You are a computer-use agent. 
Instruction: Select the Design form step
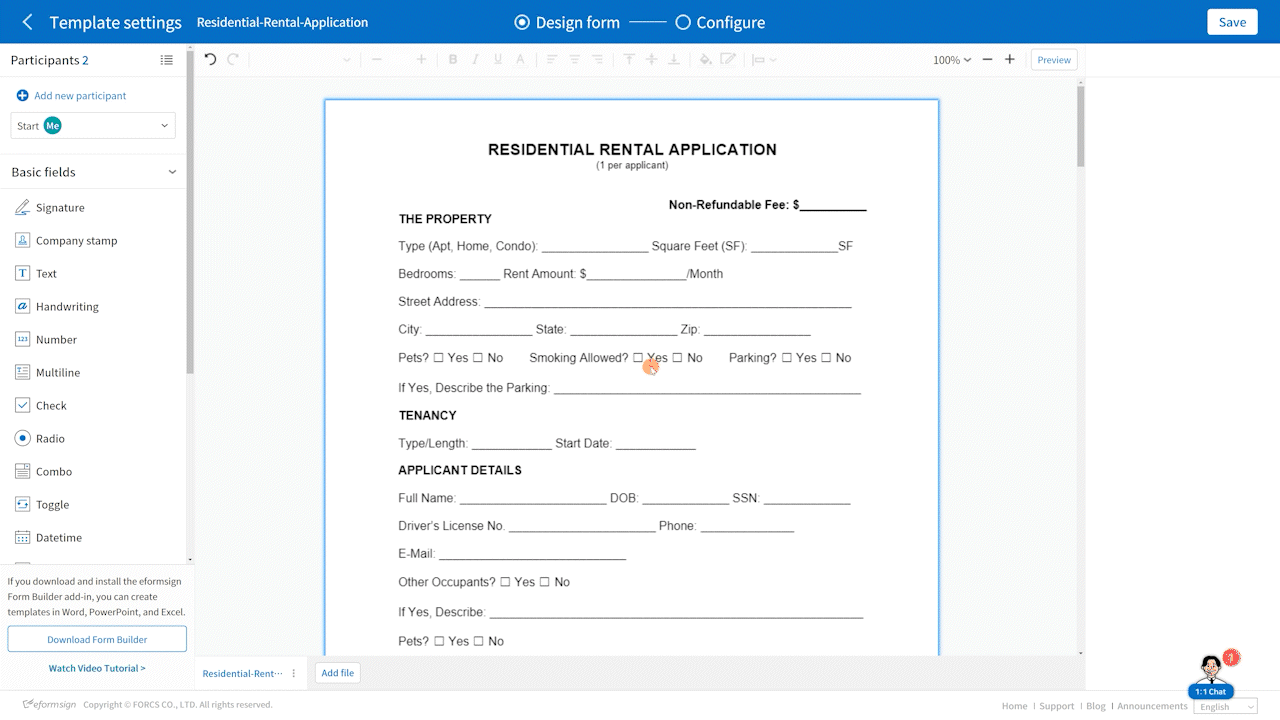[567, 22]
